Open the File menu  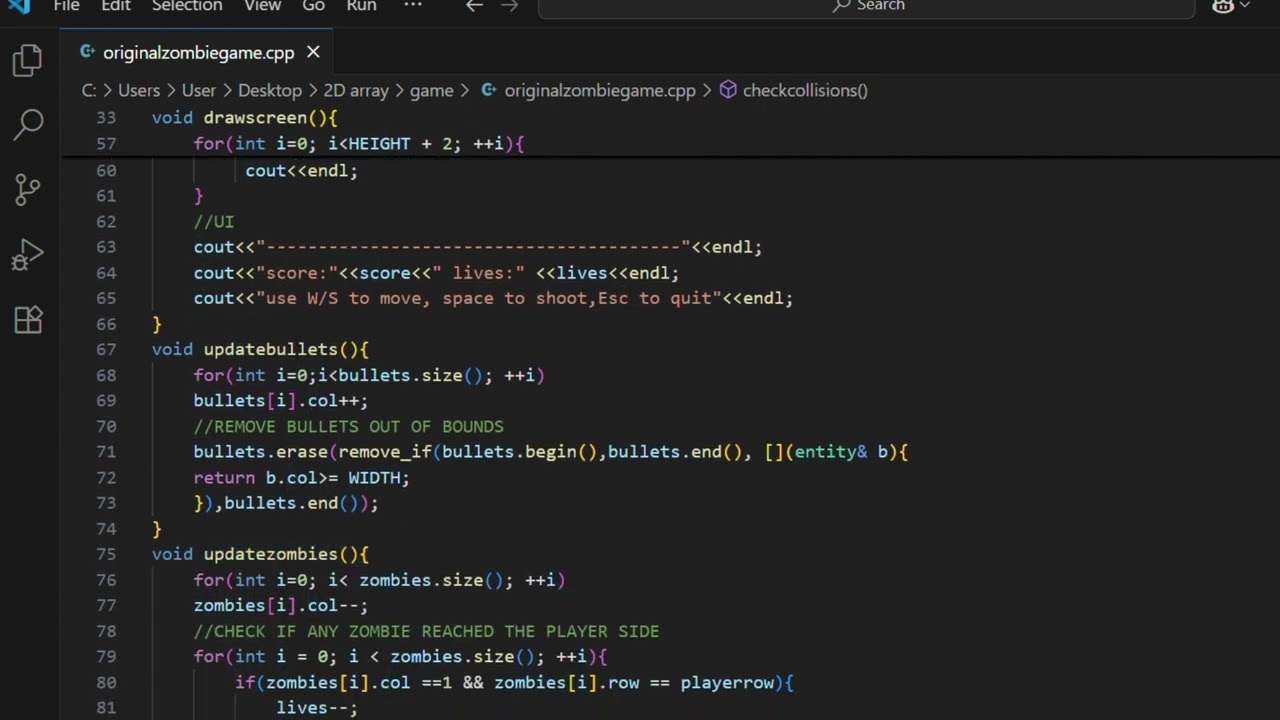click(x=66, y=6)
